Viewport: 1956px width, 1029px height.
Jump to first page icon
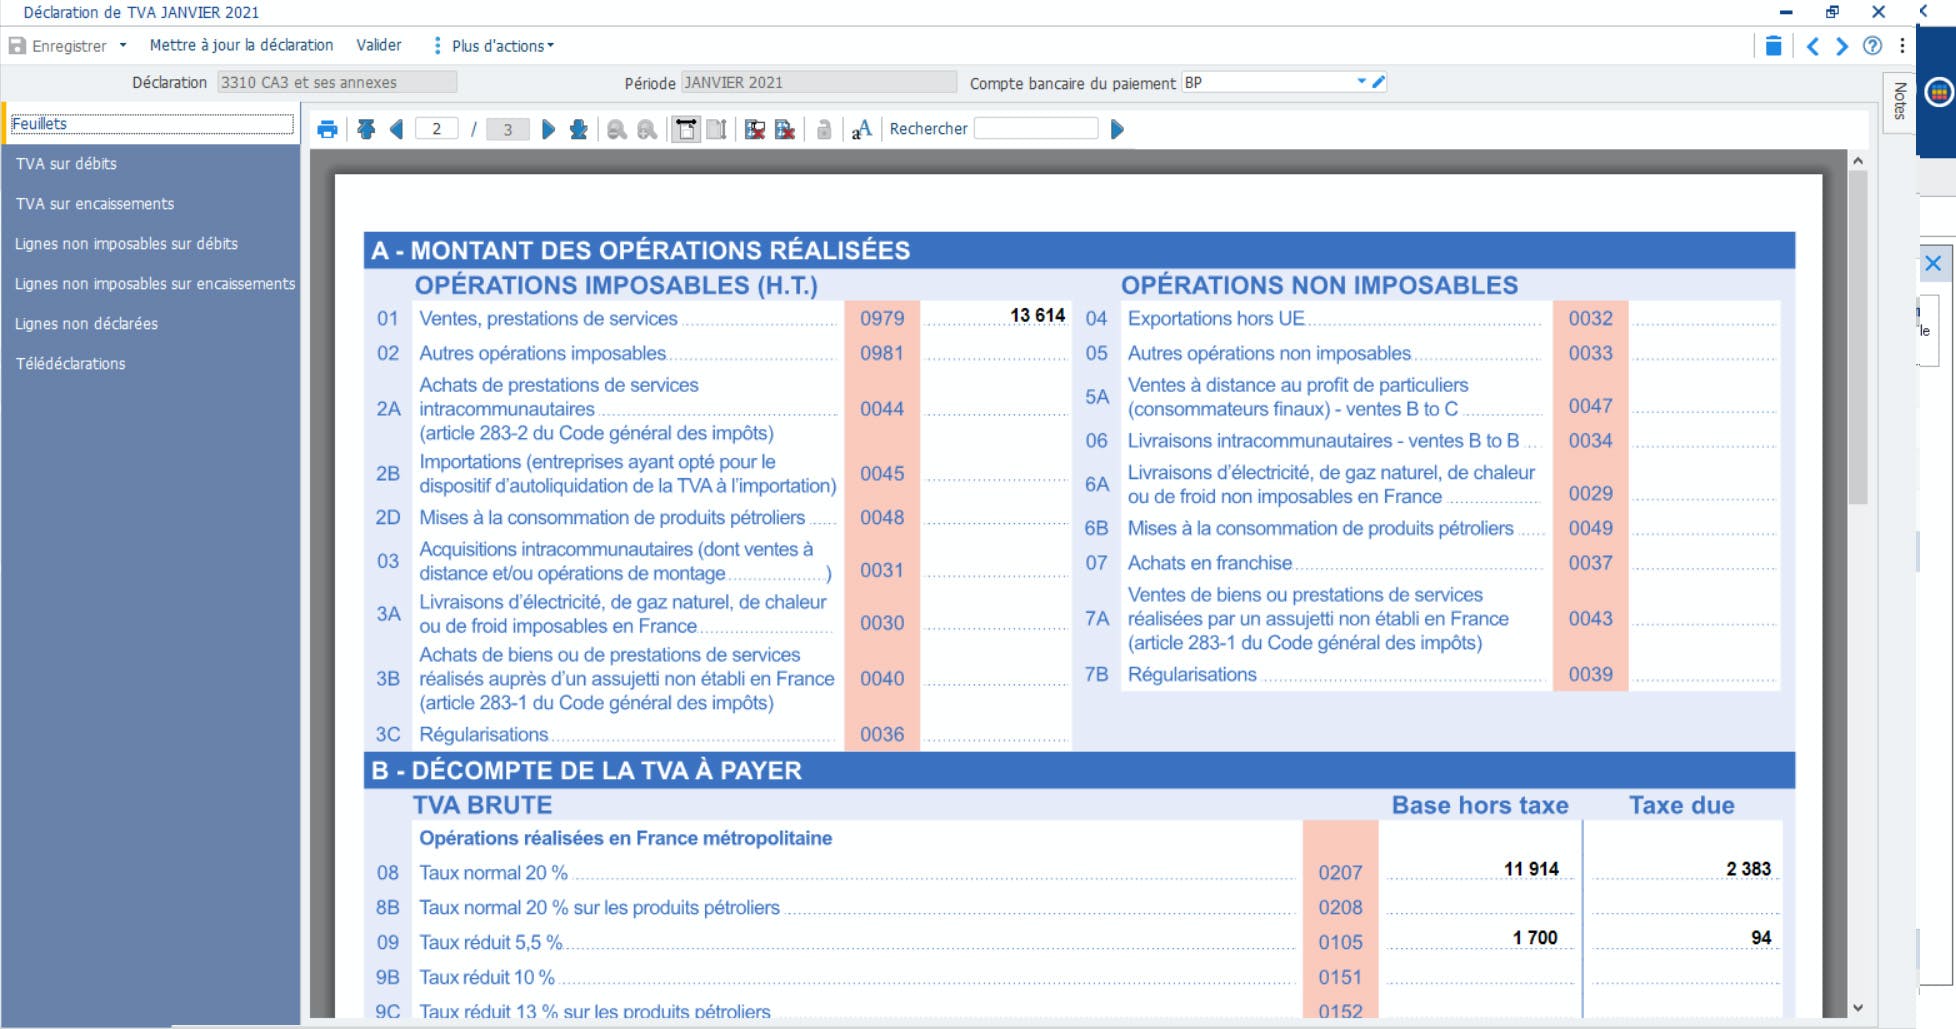coord(366,129)
